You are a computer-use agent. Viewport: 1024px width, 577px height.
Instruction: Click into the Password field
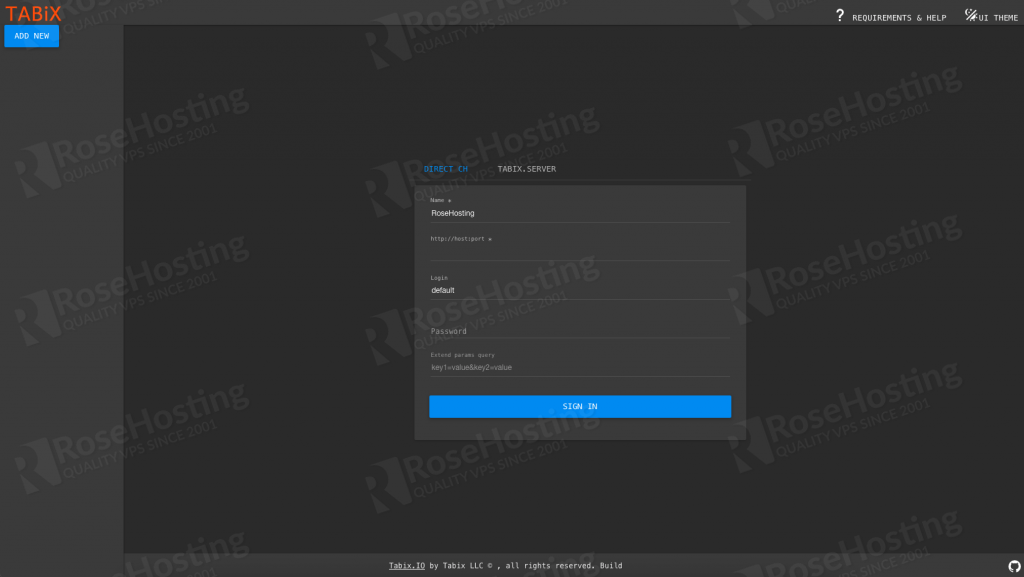coord(579,331)
